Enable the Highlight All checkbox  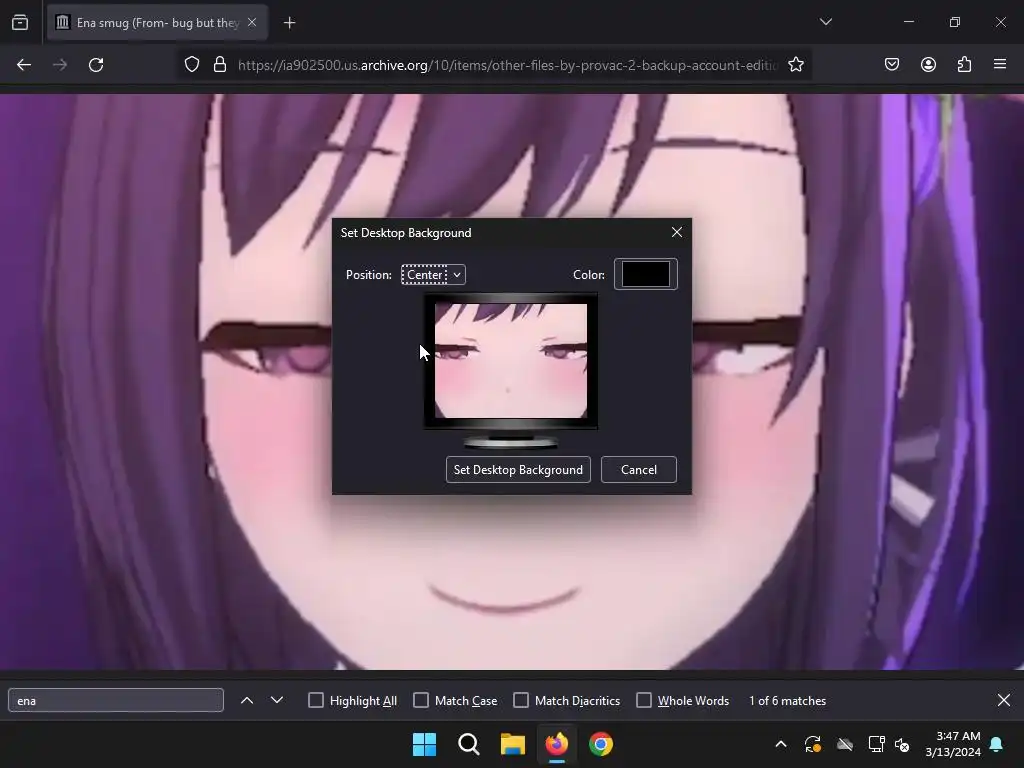coord(316,700)
